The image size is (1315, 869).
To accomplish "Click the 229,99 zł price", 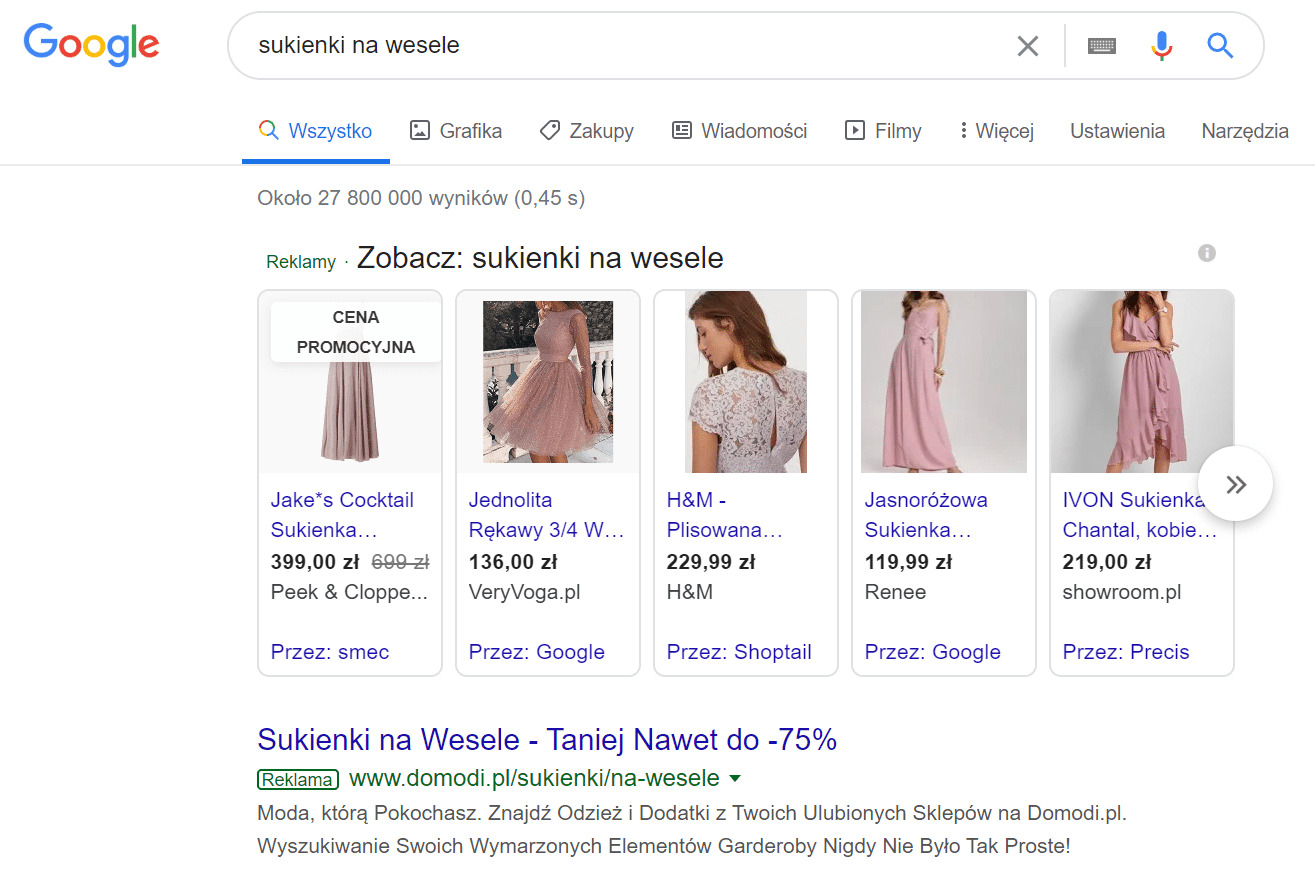I will 711,561.
